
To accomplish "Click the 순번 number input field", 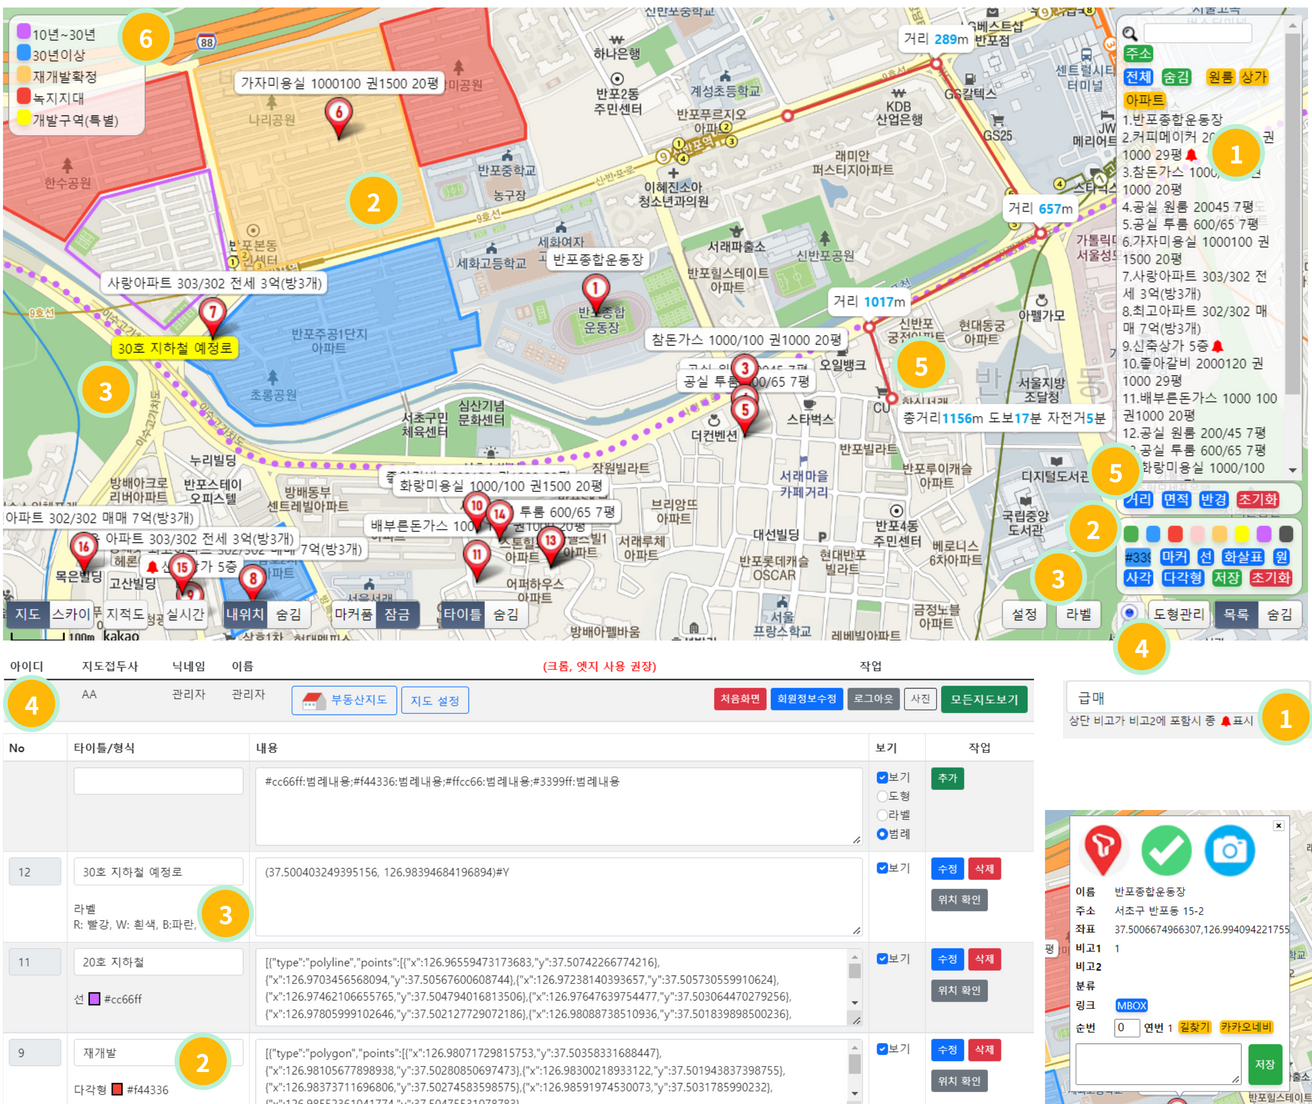I will coord(1126,1027).
